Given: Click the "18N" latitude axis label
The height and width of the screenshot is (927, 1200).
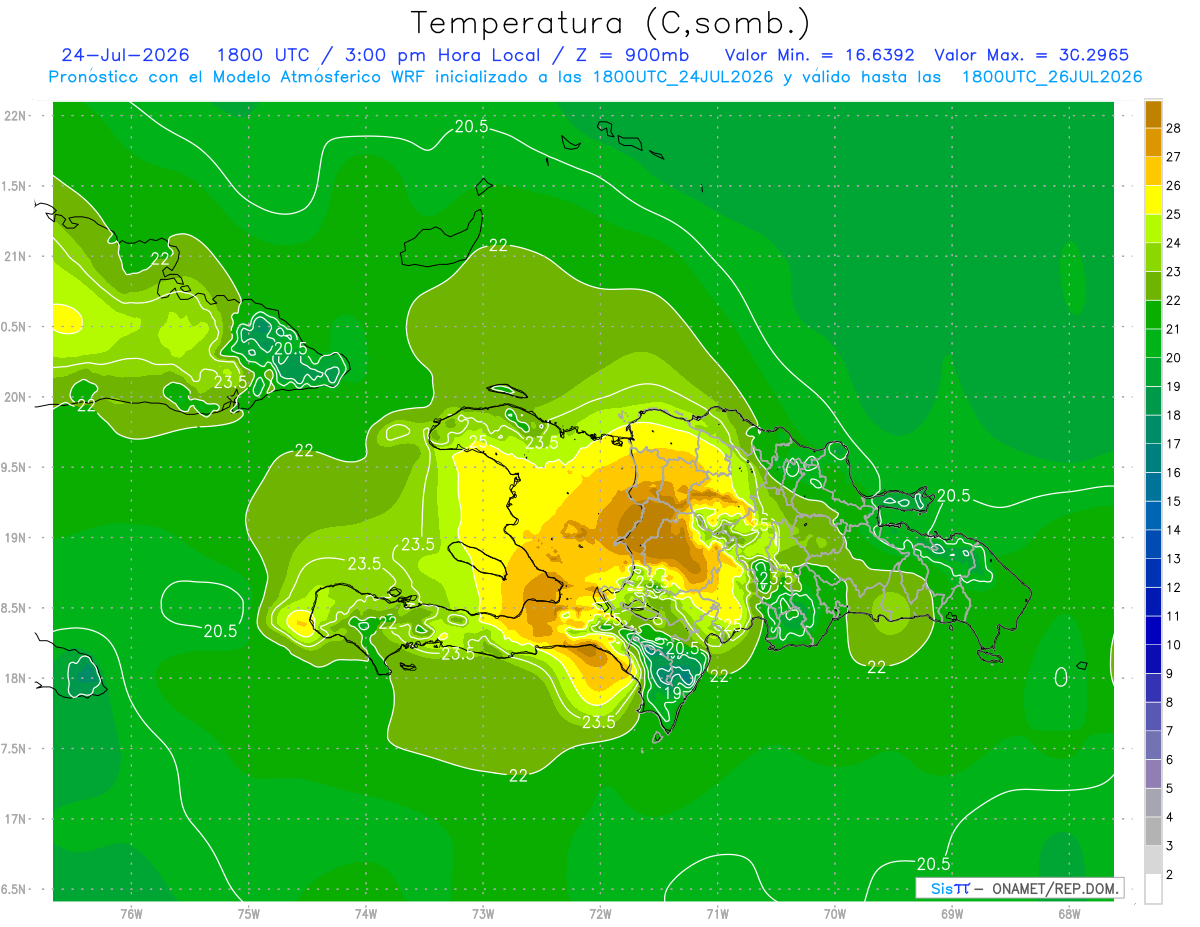Looking at the screenshot, I should pos(15,678).
